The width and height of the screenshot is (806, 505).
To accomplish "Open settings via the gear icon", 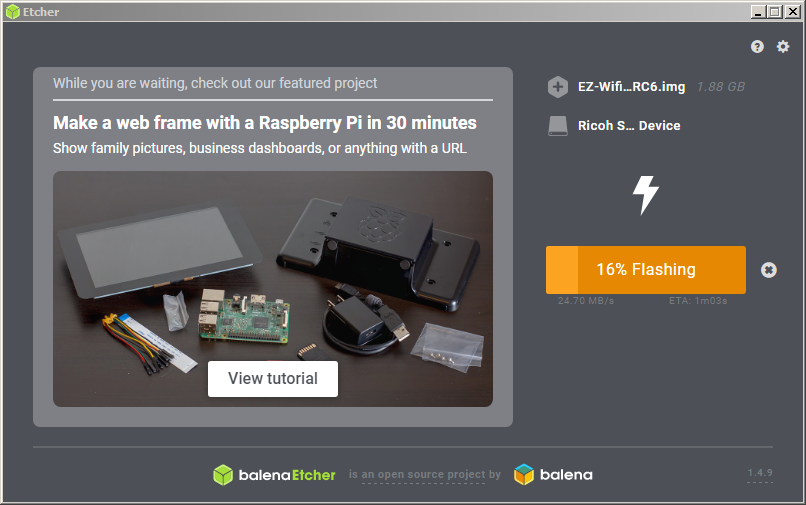I will tap(783, 47).
